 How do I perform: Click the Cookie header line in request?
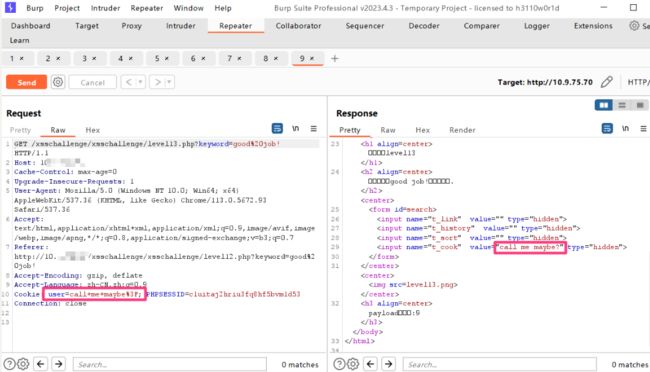click(x=157, y=294)
